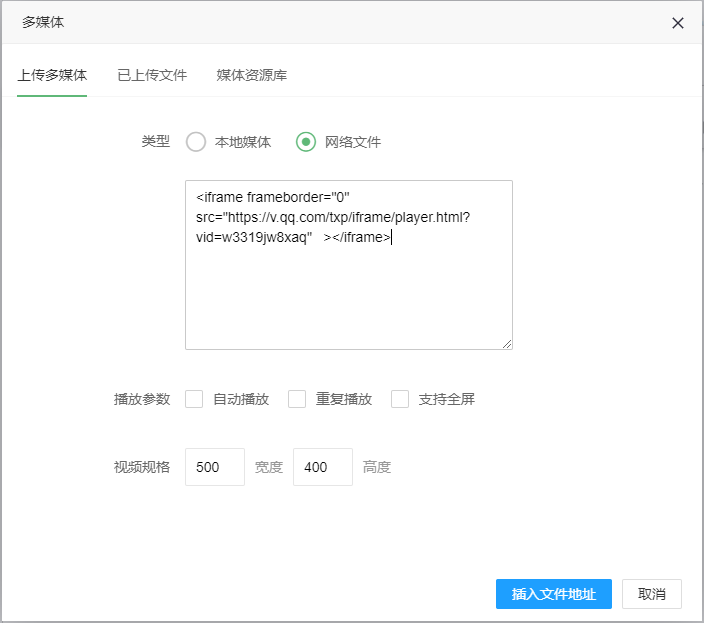The image size is (704, 623).
Task: Click the 取消 button
Action: 651,594
